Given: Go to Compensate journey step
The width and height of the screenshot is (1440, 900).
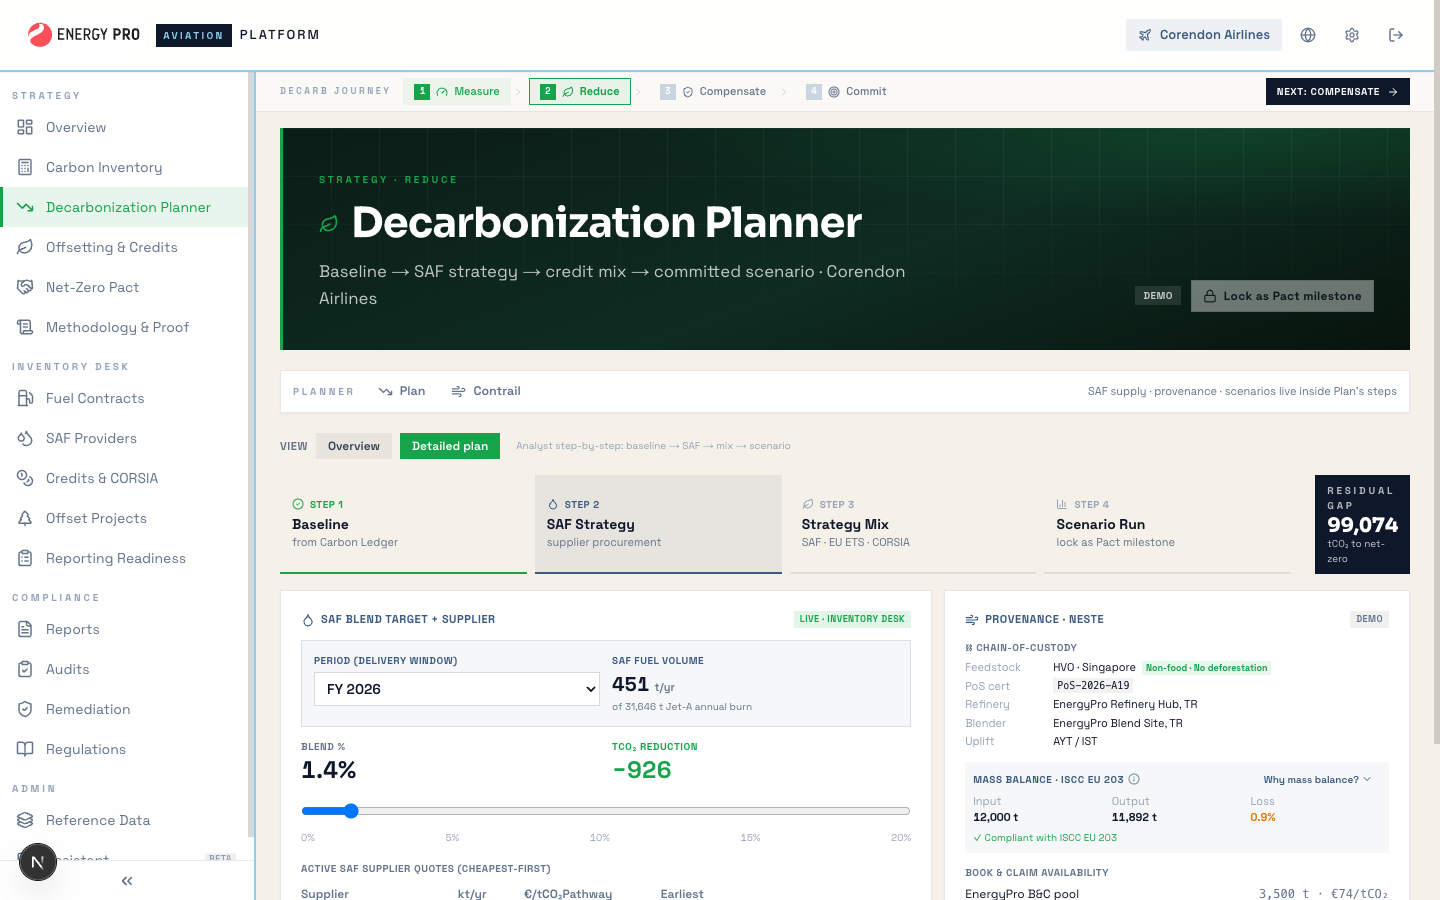Looking at the screenshot, I should [x=713, y=91].
